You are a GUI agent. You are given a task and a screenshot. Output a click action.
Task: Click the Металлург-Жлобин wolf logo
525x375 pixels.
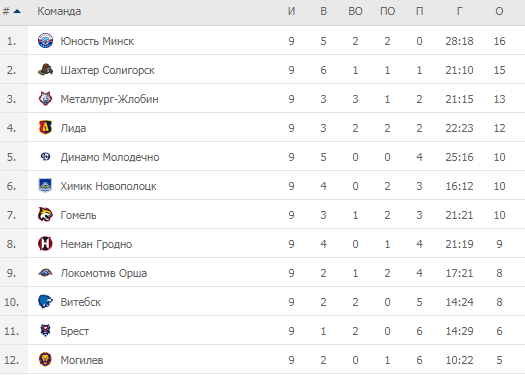(x=45, y=99)
